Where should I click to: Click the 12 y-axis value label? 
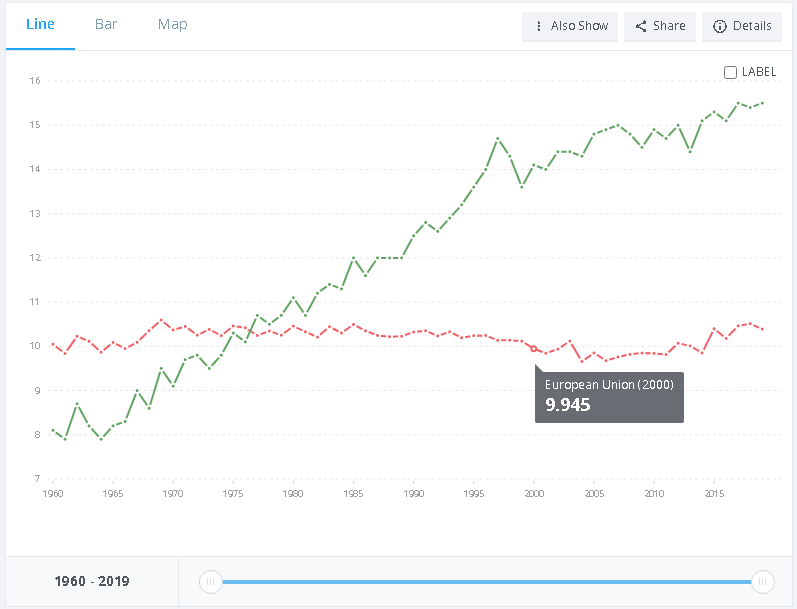(35, 257)
